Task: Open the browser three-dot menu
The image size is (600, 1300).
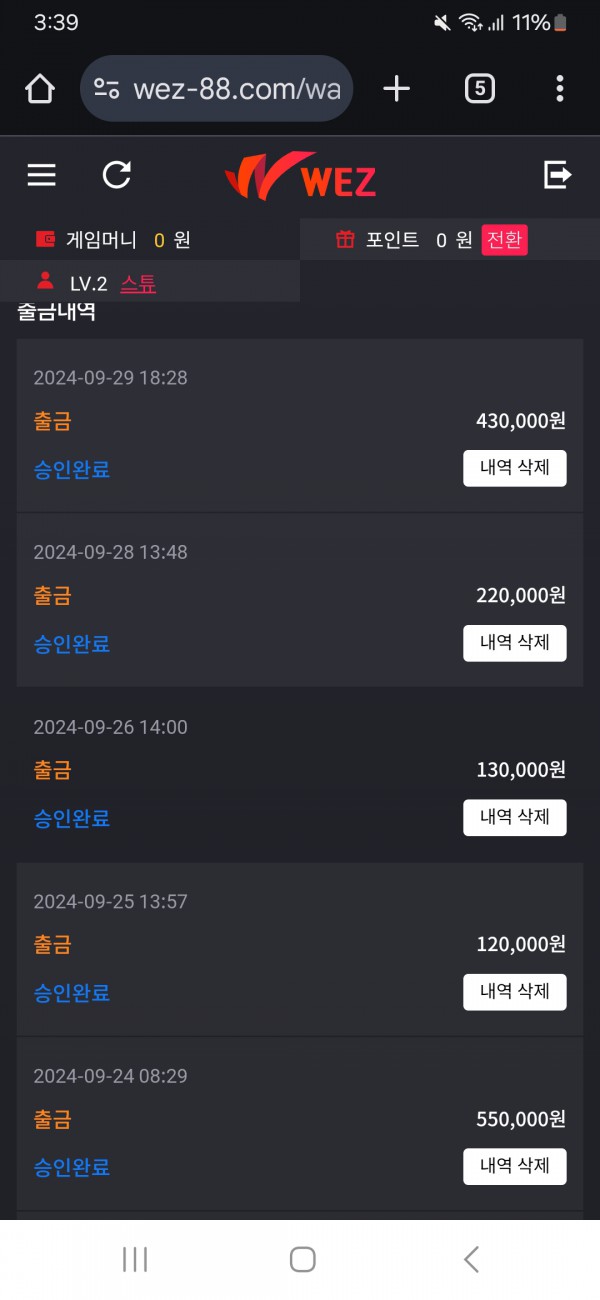Action: (560, 89)
